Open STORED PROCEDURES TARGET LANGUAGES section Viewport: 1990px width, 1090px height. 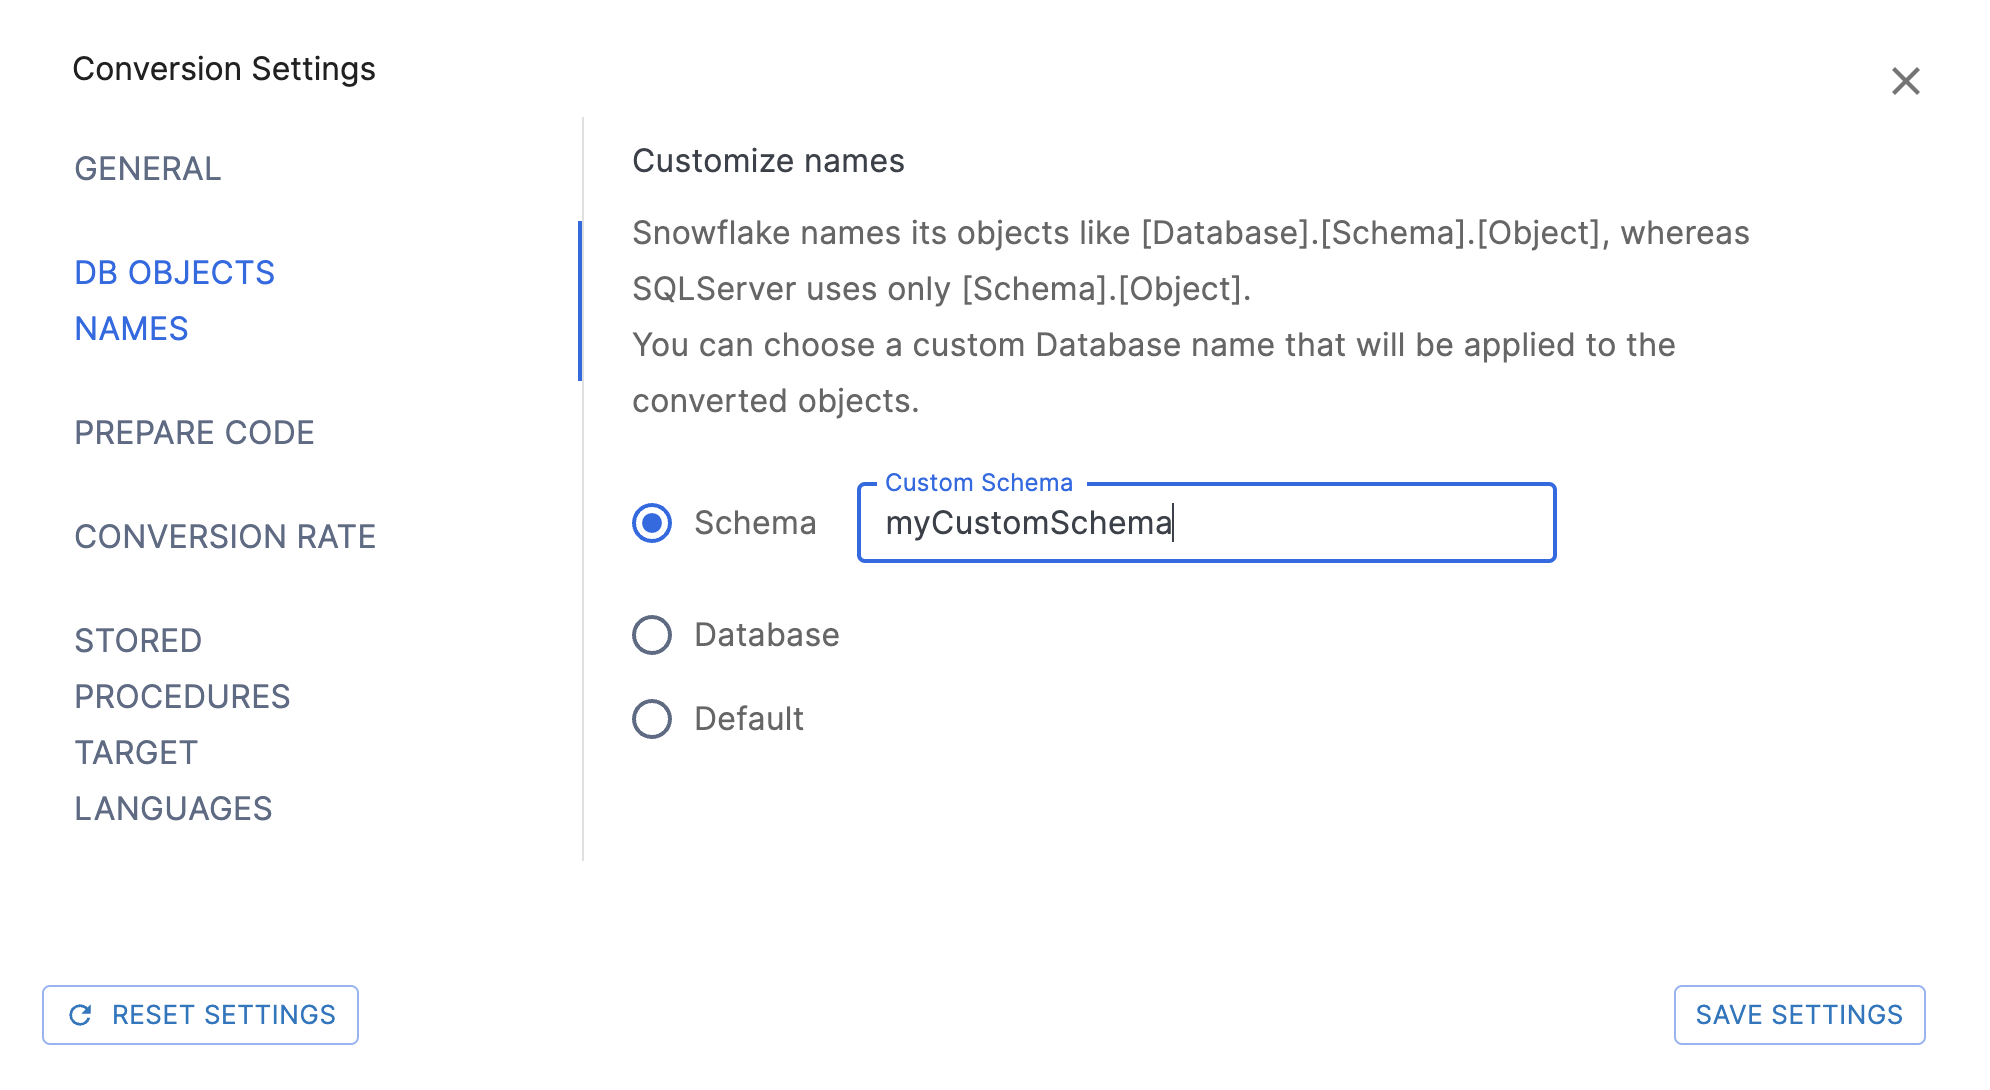click(x=182, y=724)
